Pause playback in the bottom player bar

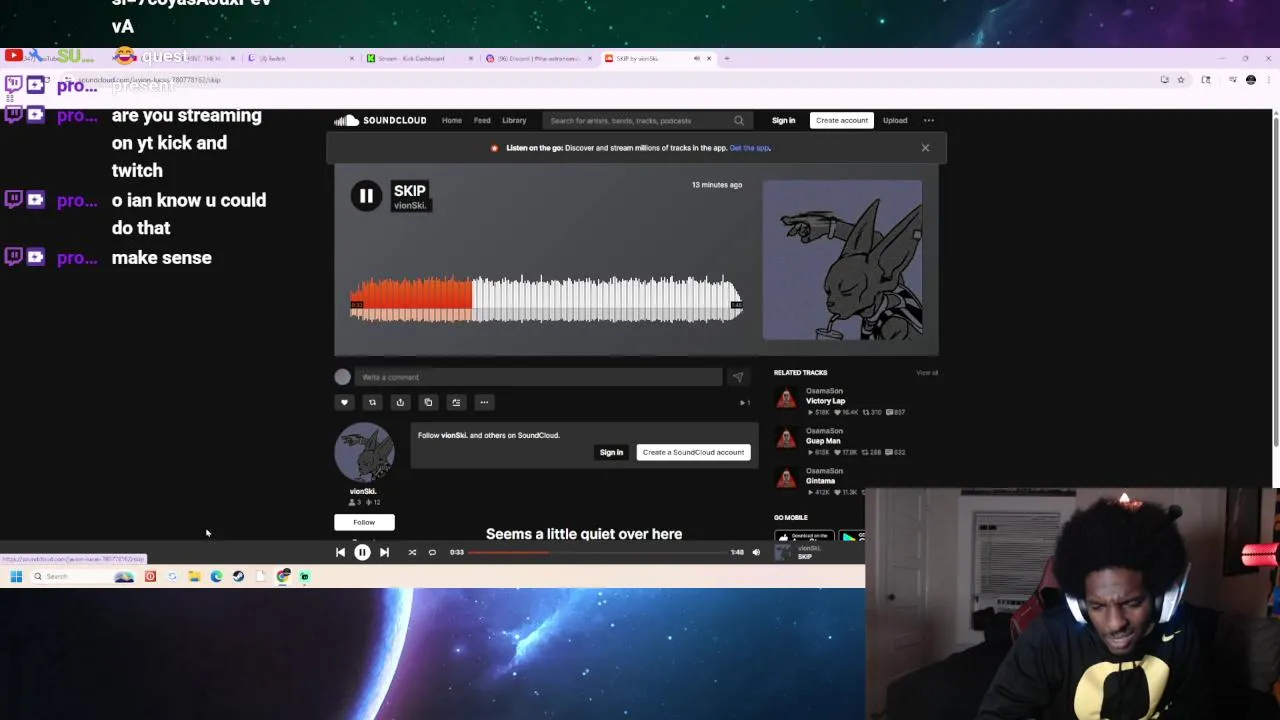coord(362,552)
